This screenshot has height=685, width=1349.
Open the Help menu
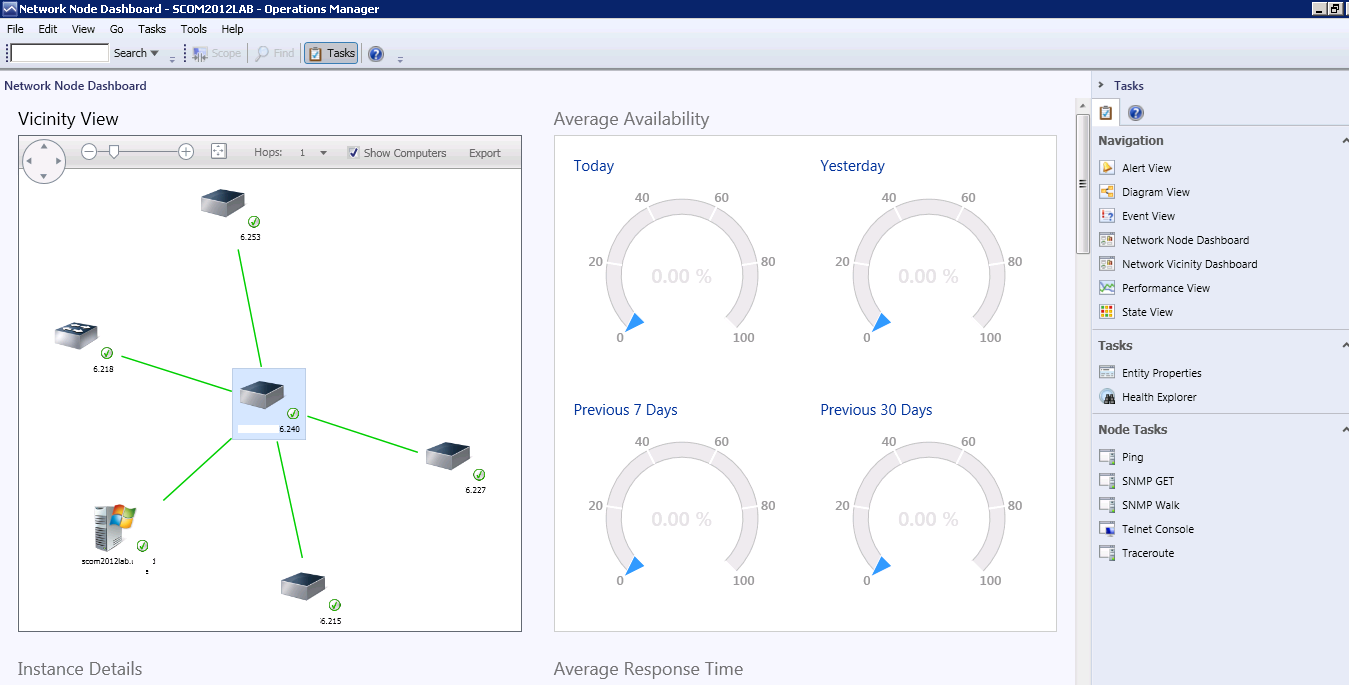[233, 29]
